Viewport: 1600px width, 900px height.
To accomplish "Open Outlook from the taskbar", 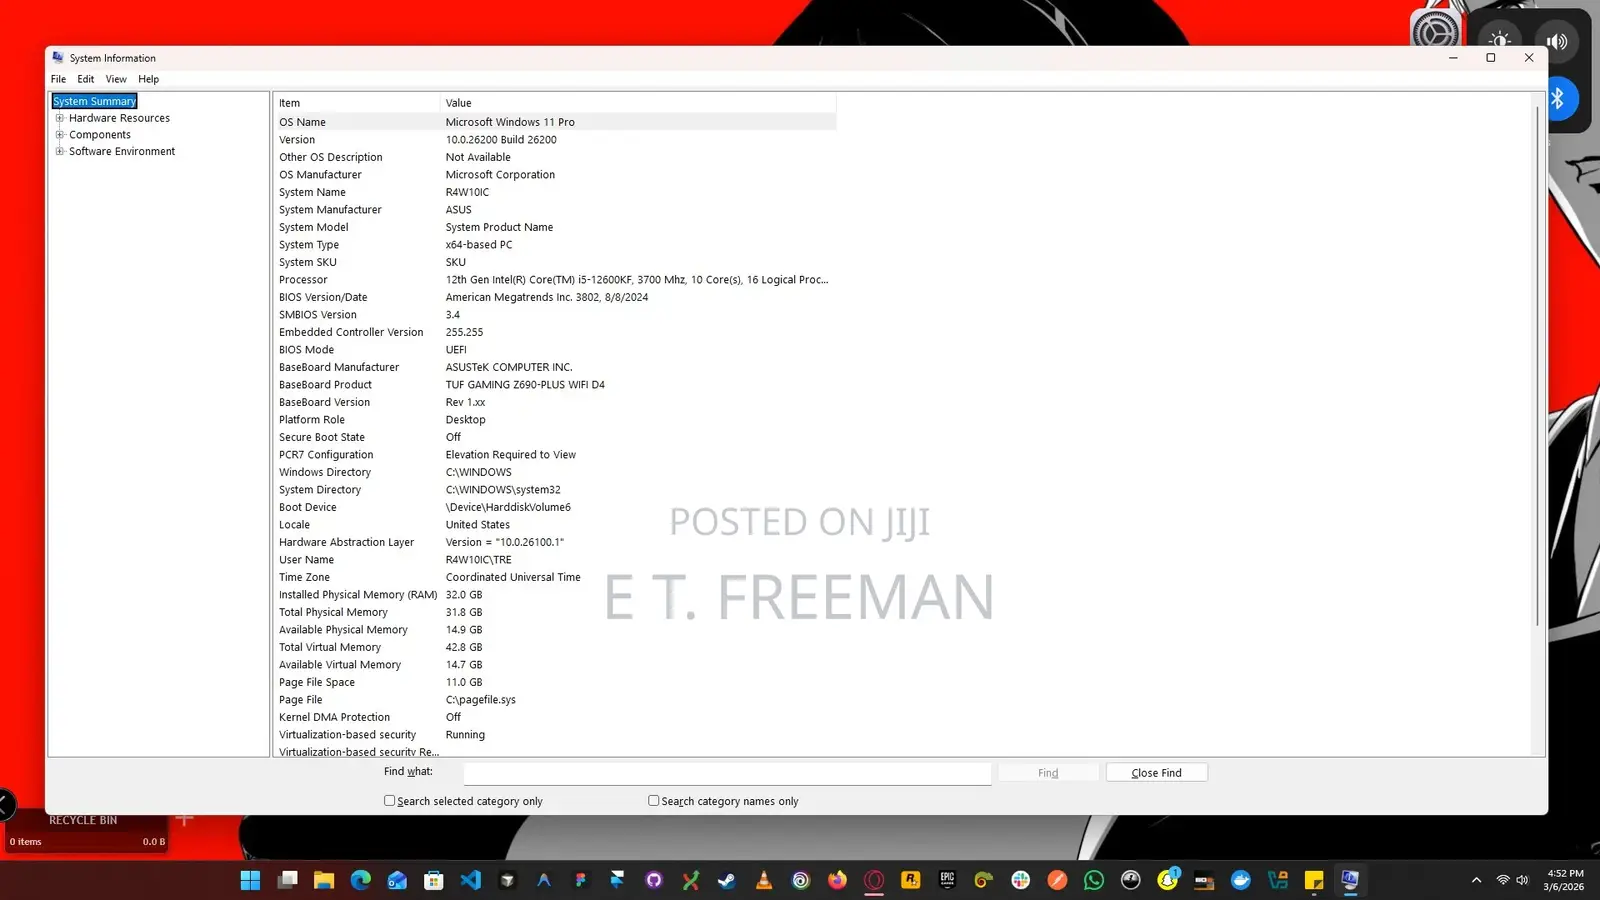I will [x=397, y=880].
